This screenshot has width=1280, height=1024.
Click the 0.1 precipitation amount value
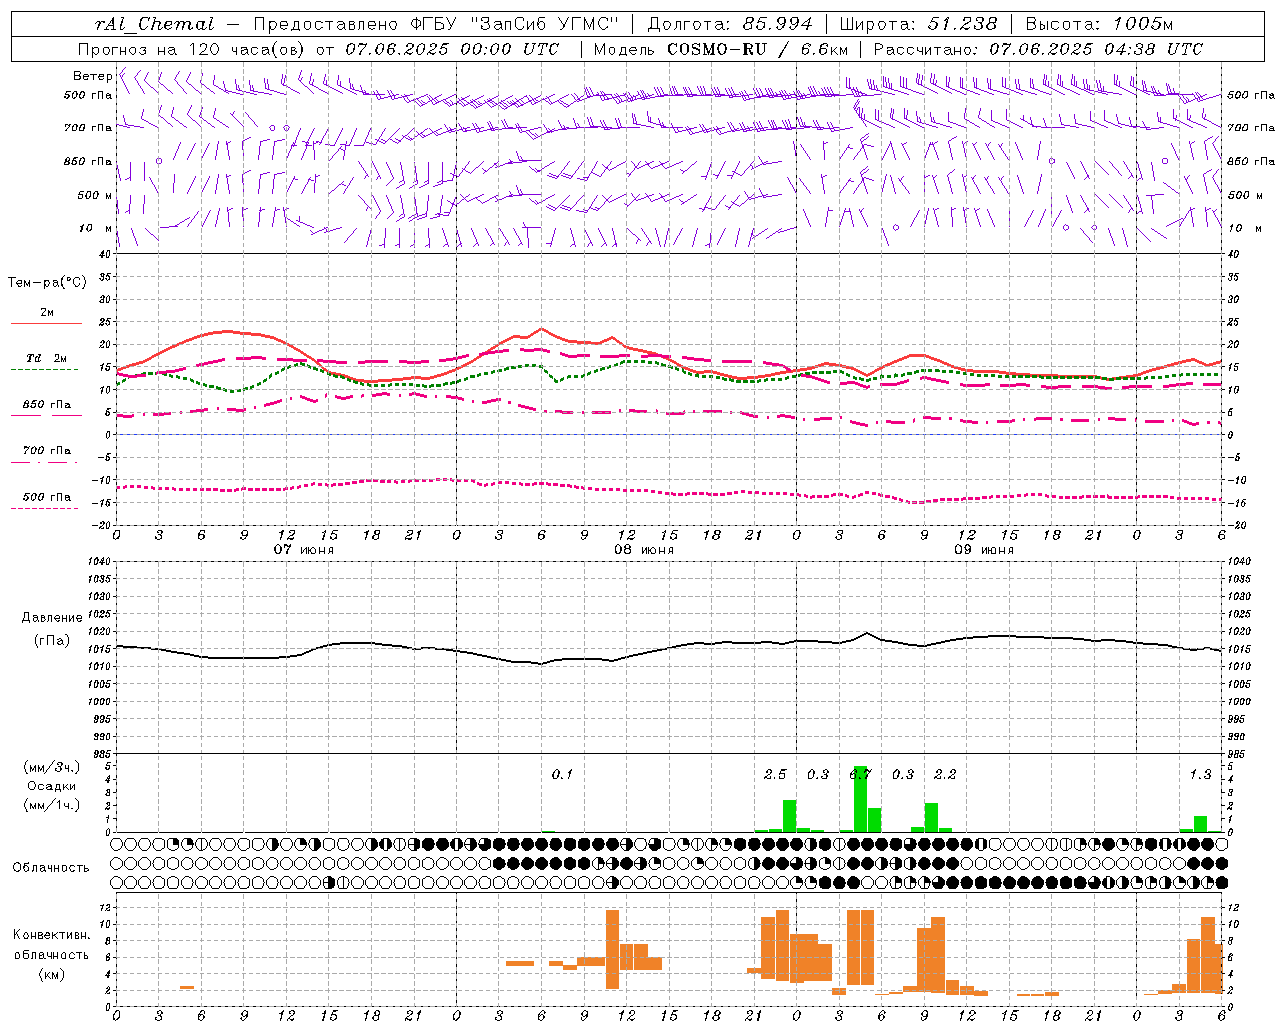(562, 774)
